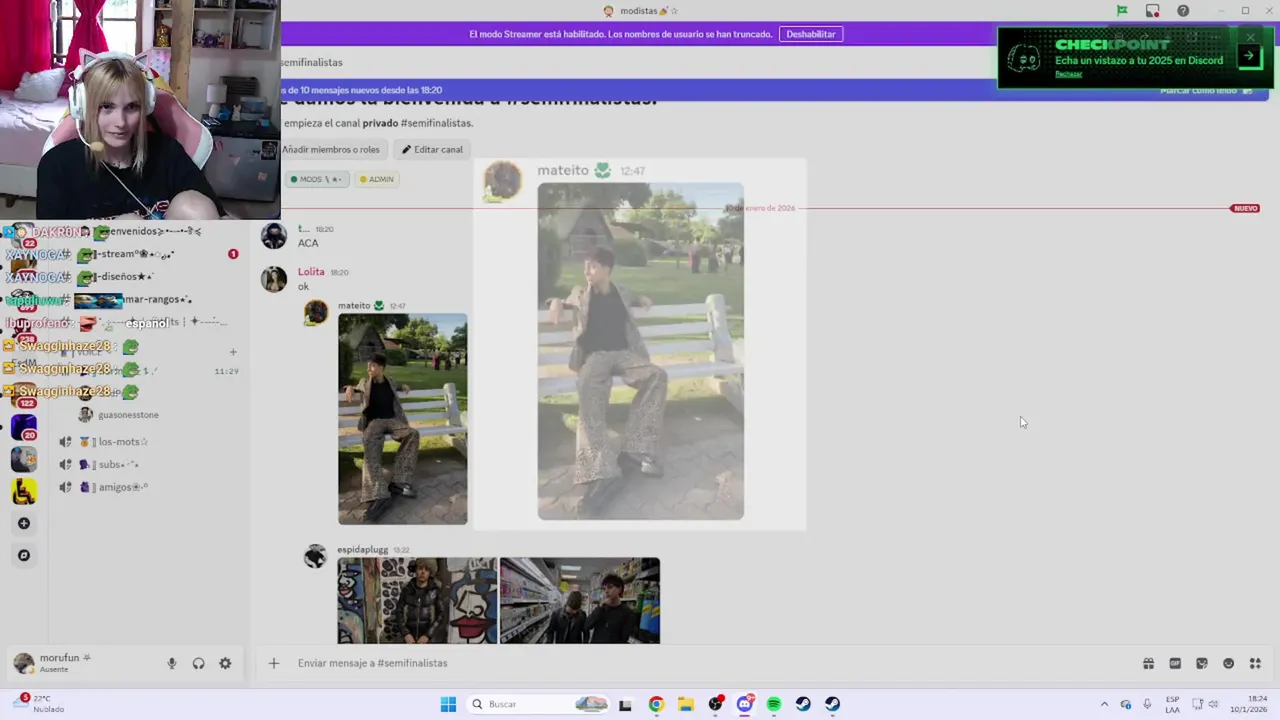
Task: Open the emoji picker icon
Action: pos(1228,663)
